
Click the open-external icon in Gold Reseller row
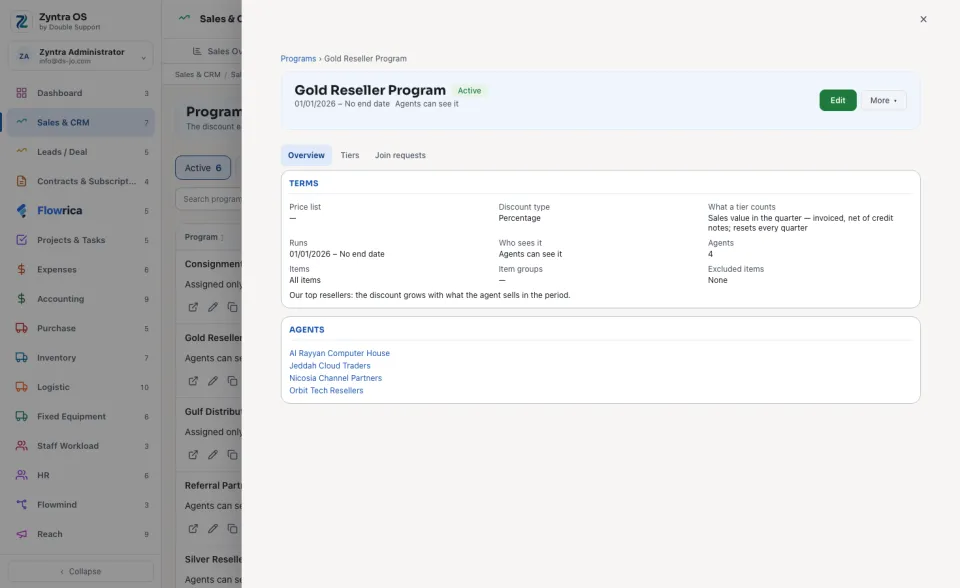193,381
